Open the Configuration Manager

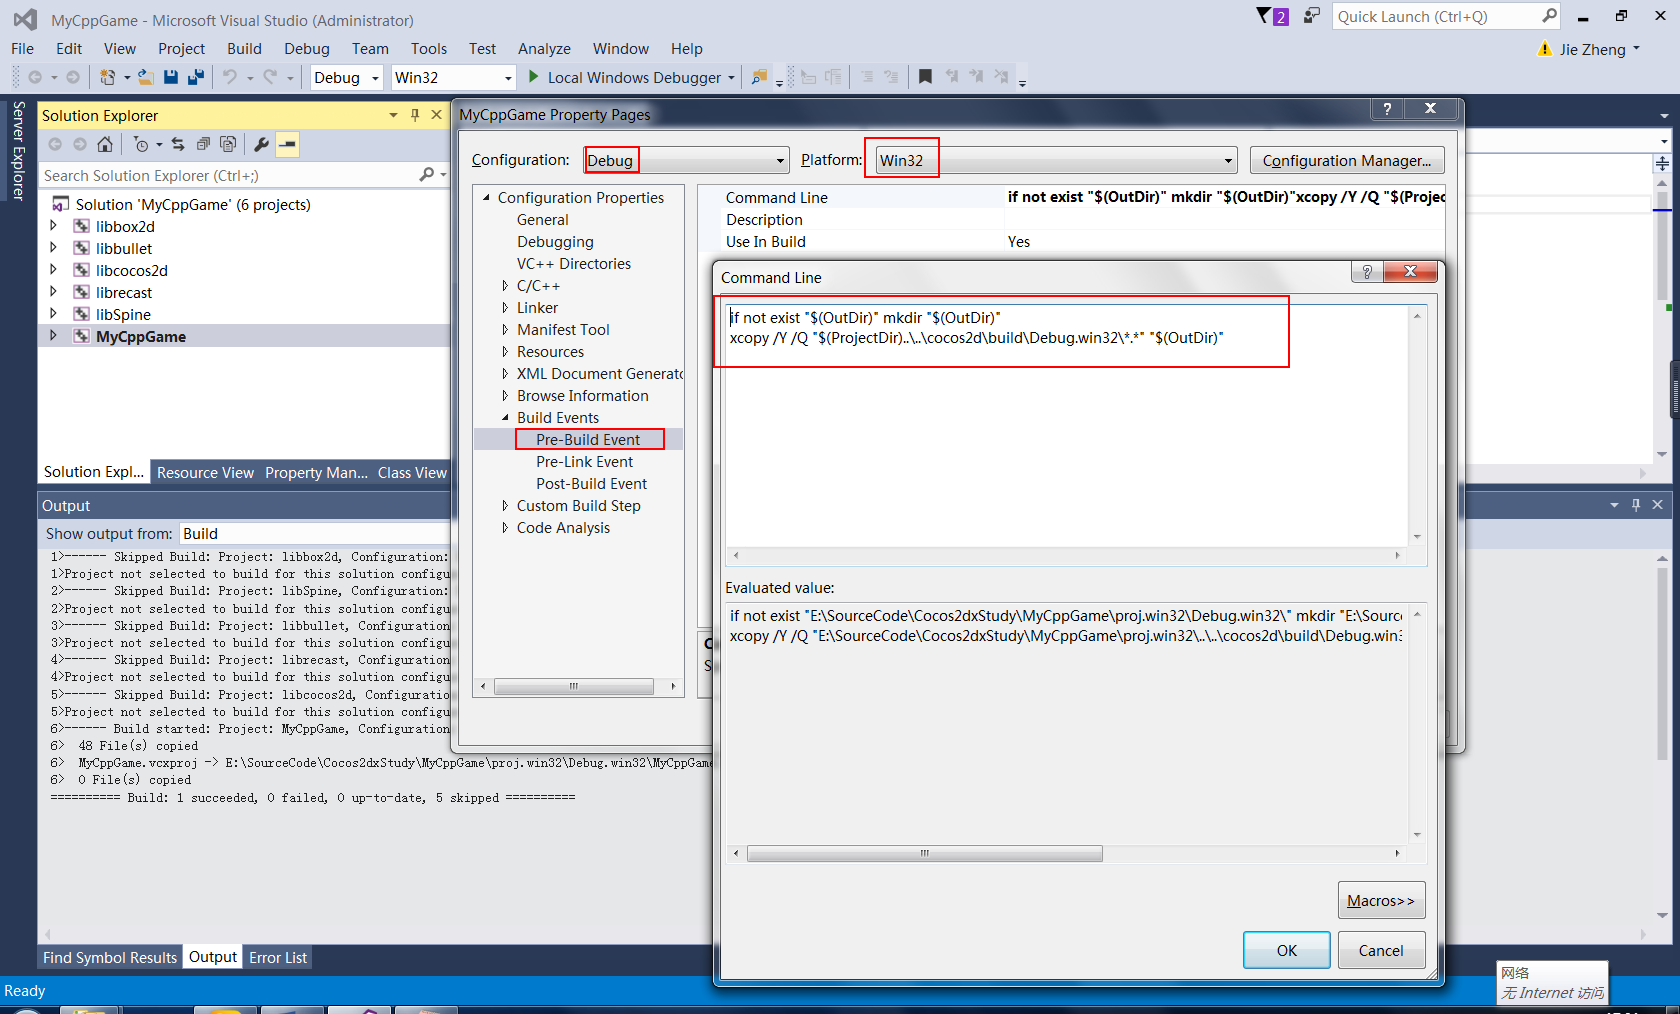pyautogui.click(x=1347, y=160)
